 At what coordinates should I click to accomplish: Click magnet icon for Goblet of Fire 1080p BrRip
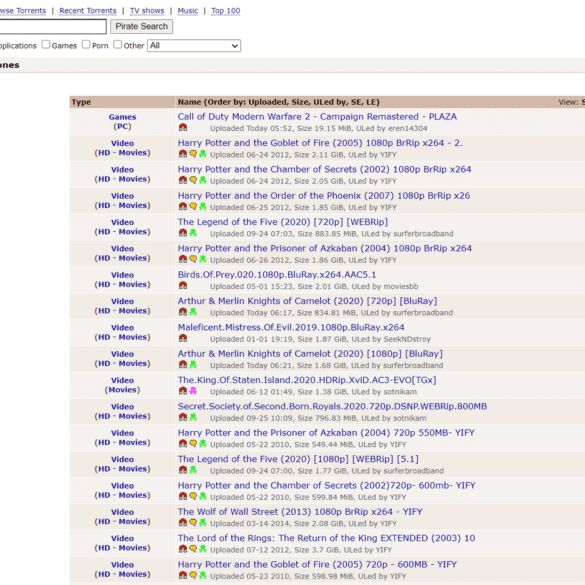183,154
